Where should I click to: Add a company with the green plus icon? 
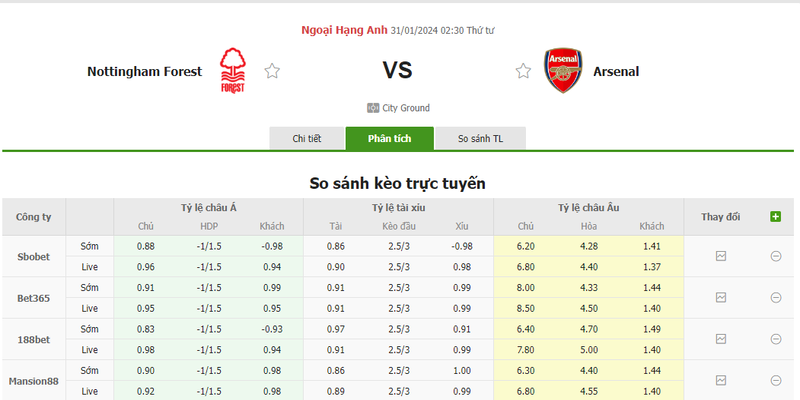(776, 217)
